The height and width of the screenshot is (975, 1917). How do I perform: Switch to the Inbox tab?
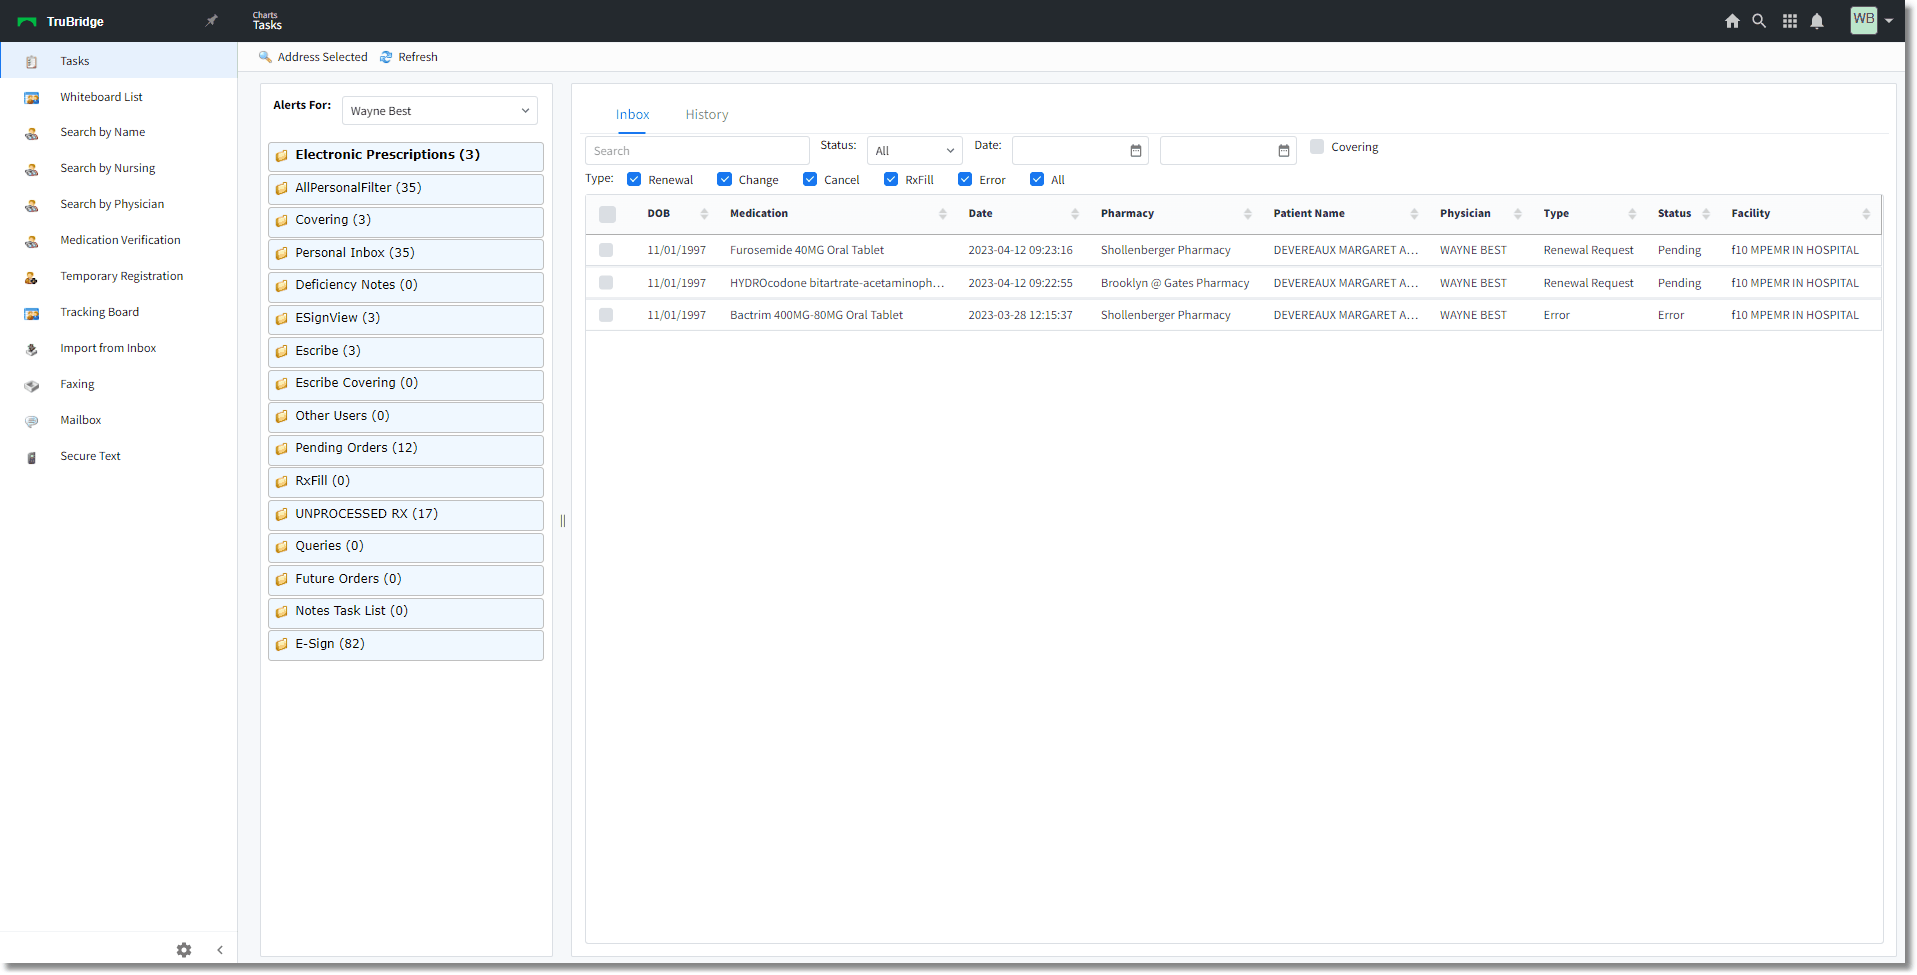[632, 115]
